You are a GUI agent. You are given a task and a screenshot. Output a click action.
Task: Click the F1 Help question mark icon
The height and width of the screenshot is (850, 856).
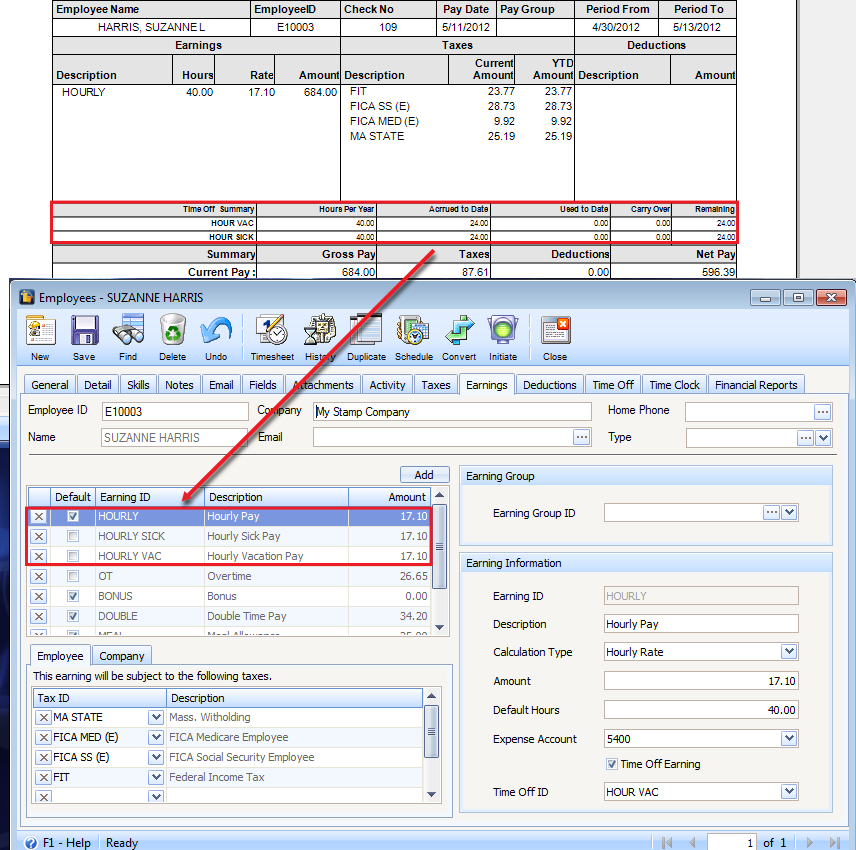pyautogui.click(x=31, y=843)
